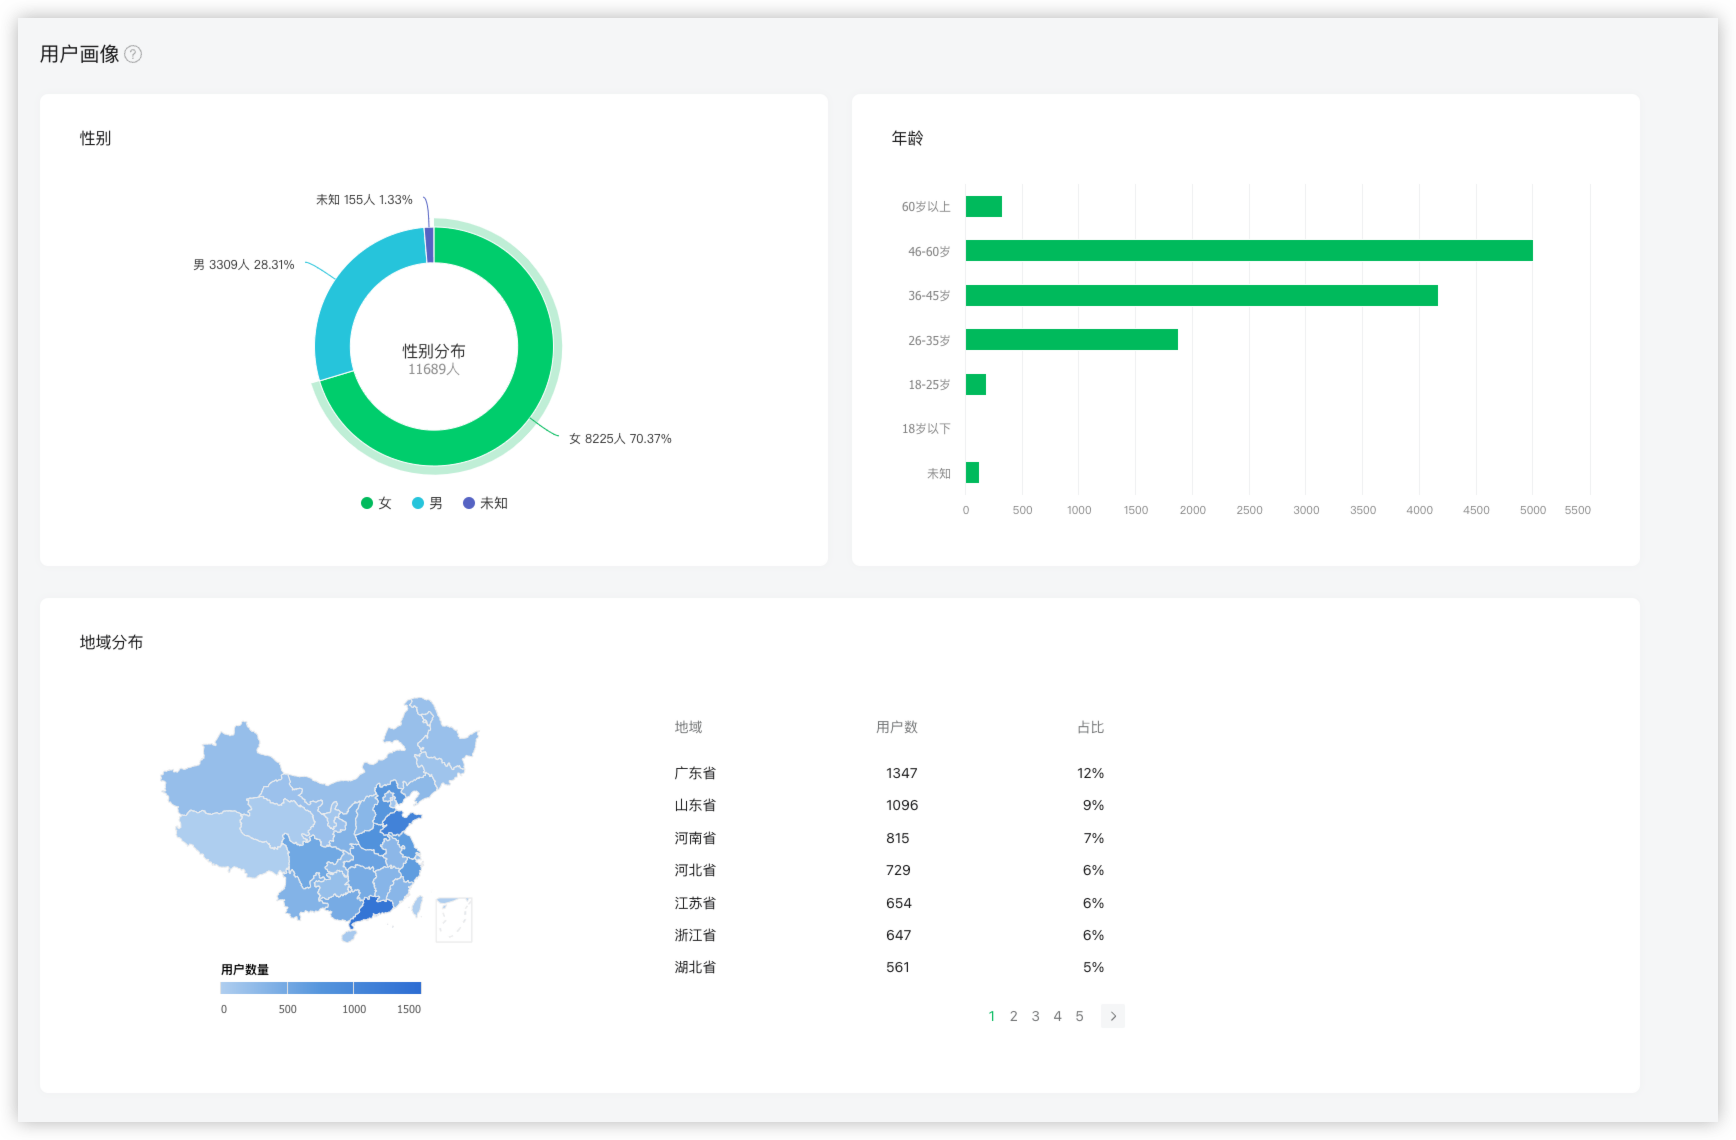Click the 用户数 column header
This screenshot has width=1736, height=1140.
(x=896, y=727)
